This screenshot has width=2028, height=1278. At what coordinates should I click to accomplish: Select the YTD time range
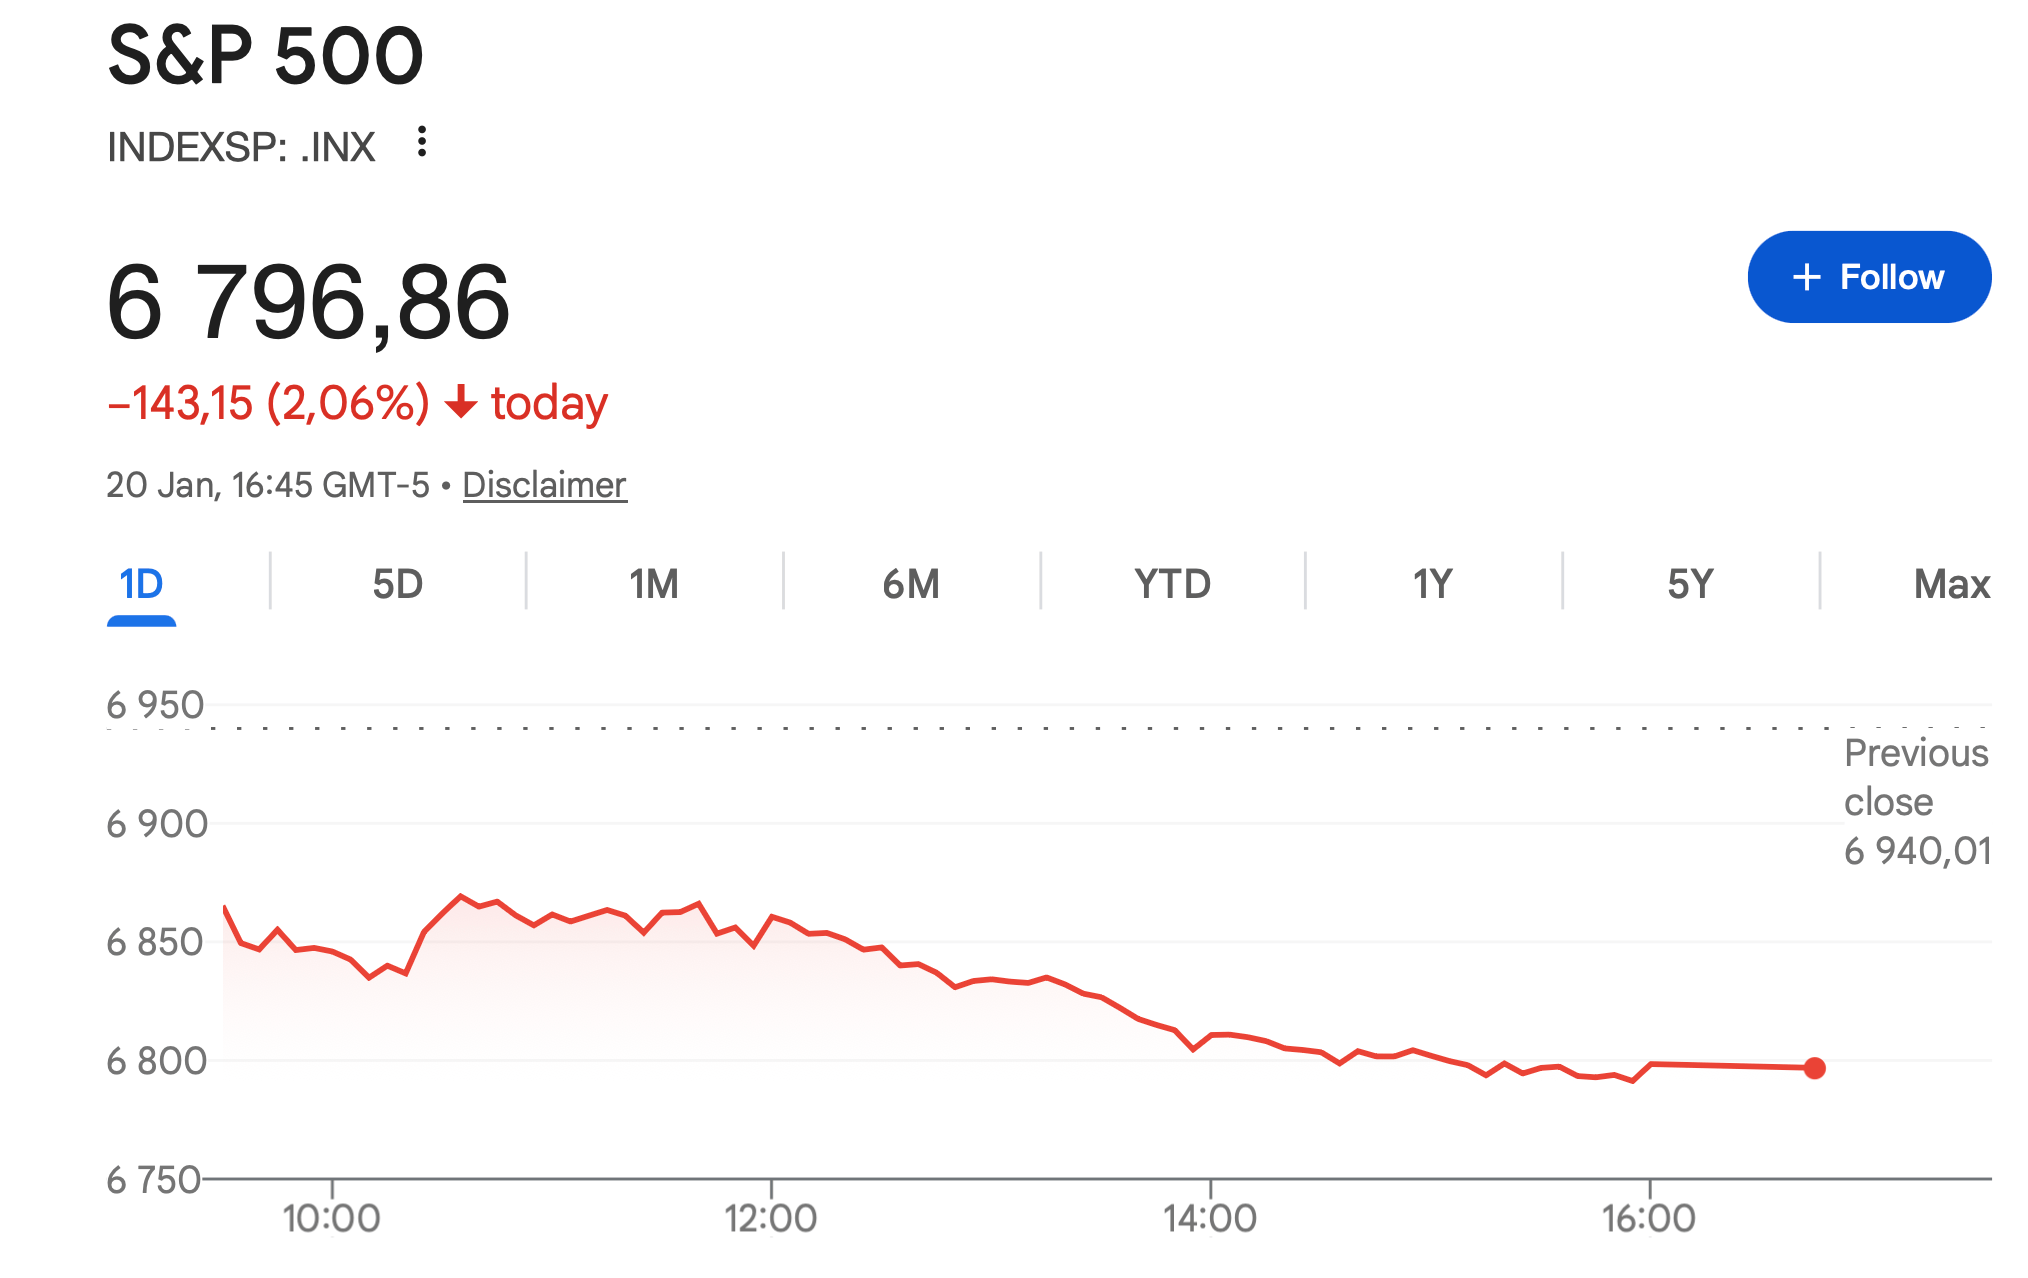tap(1172, 583)
